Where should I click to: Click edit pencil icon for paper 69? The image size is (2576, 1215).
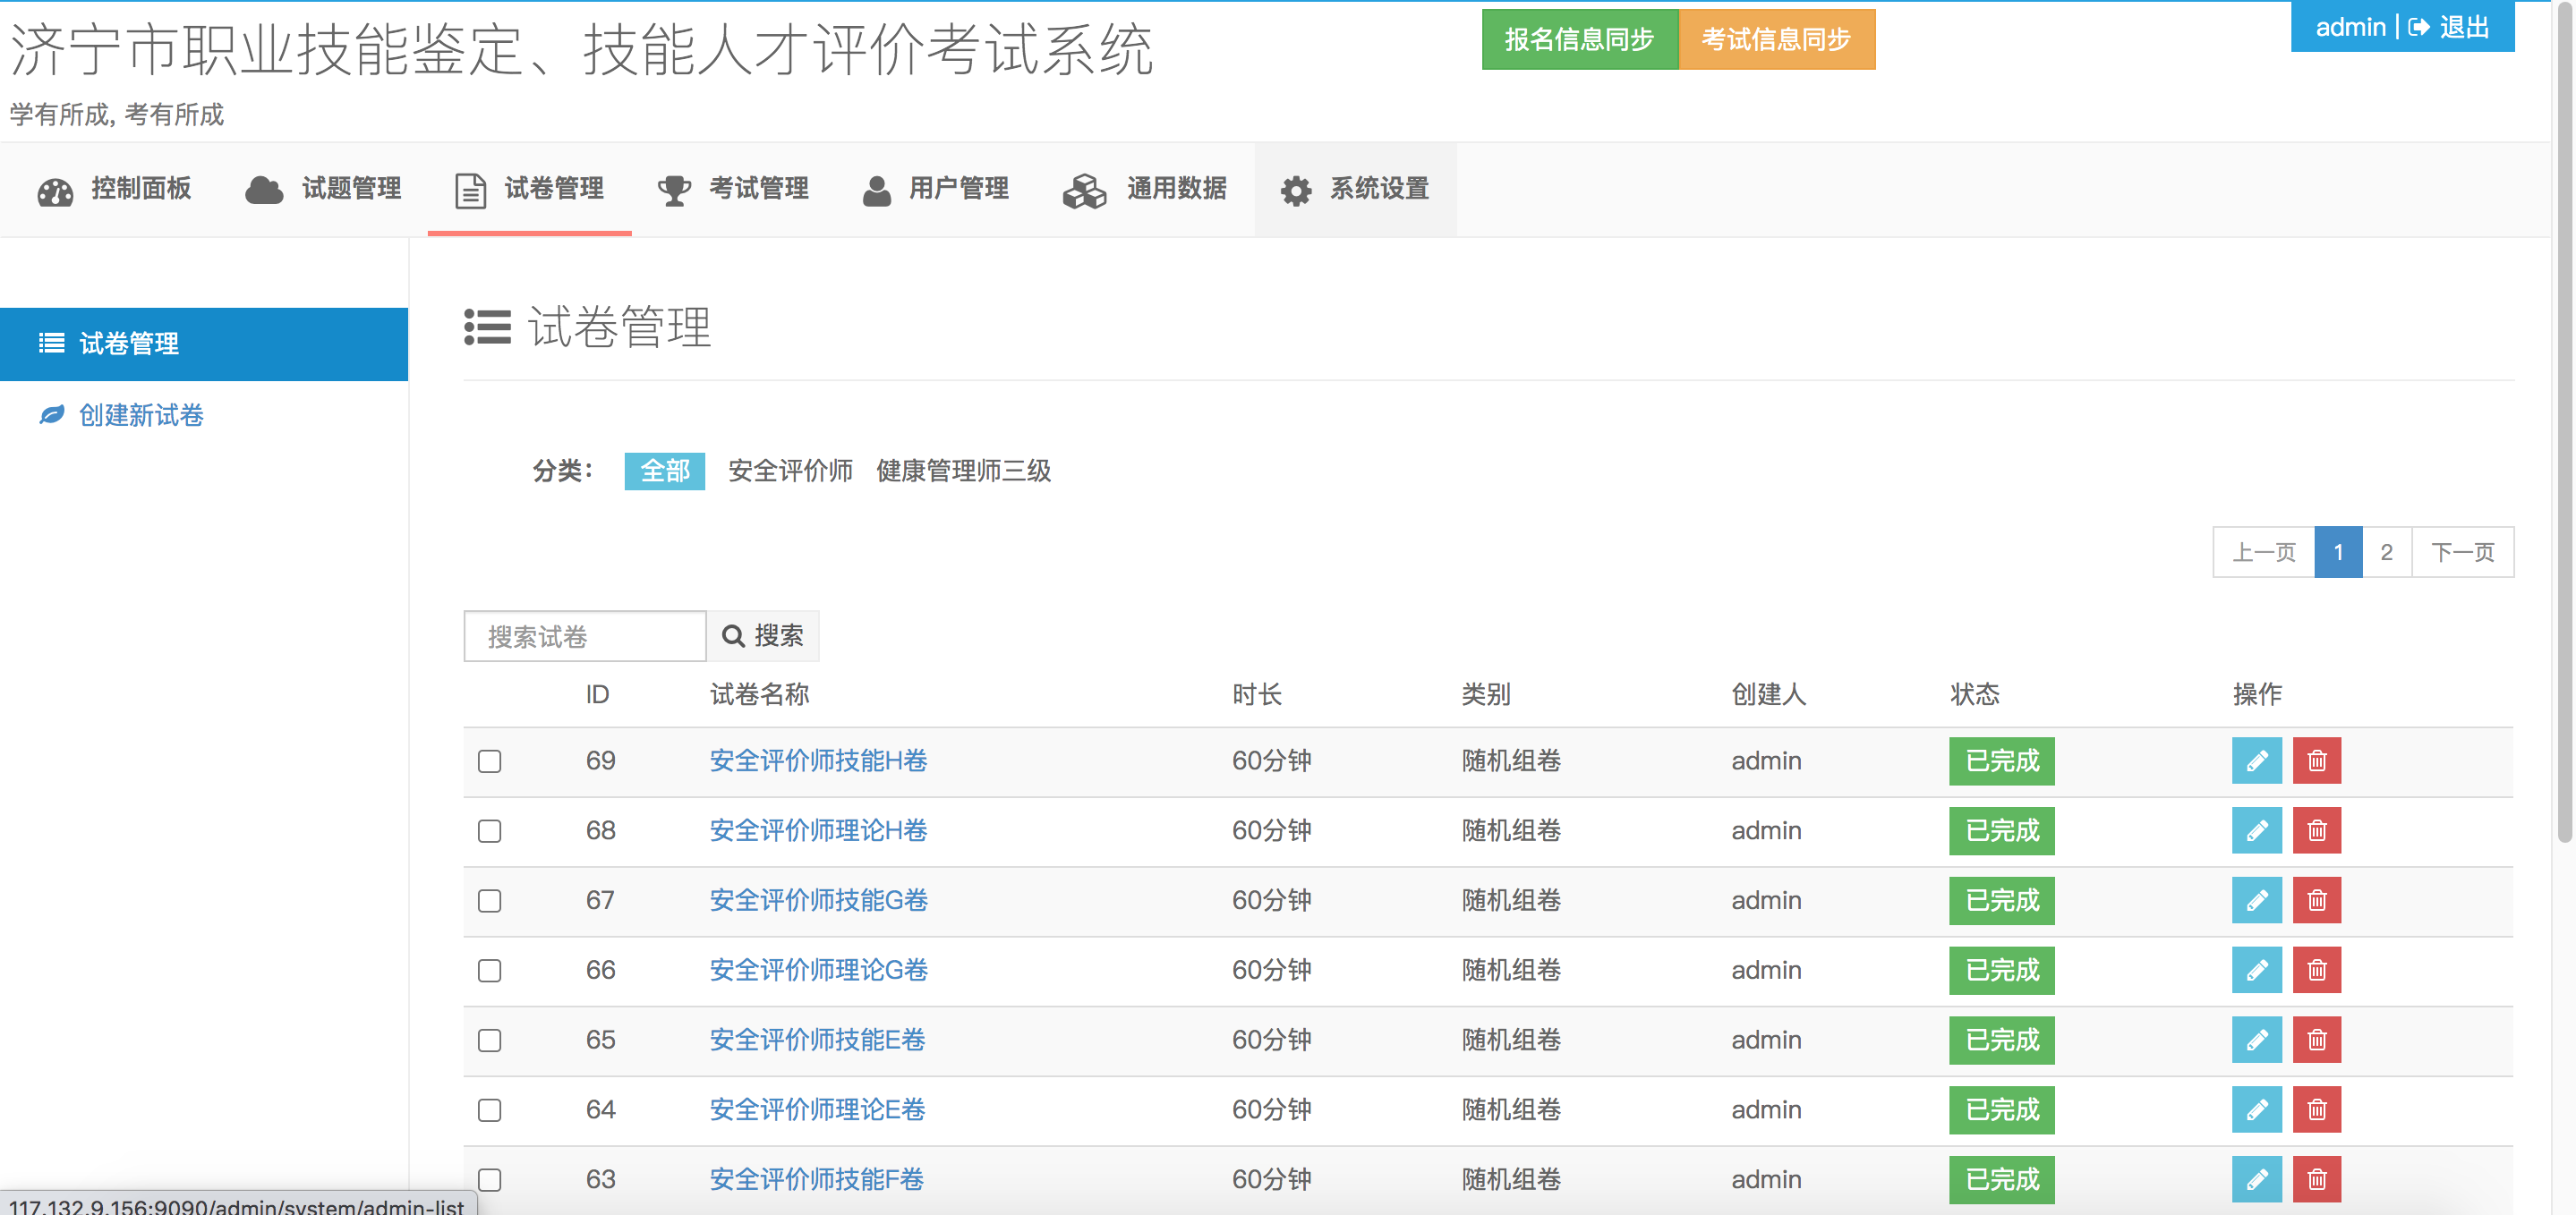click(x=2256, y=761)
